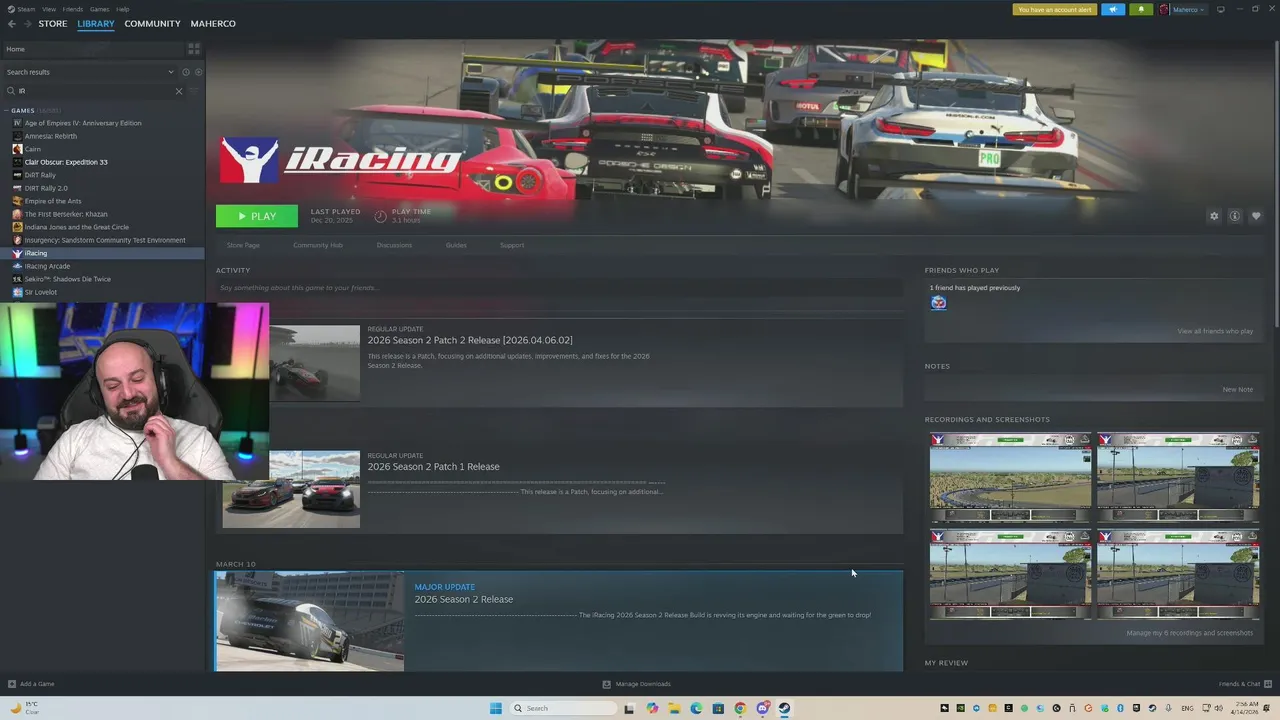This screenshot has width=1280, height=720.
Task: Open the MAHERCO profile tab
Action: pyautogui.click(x=213, y=24)
